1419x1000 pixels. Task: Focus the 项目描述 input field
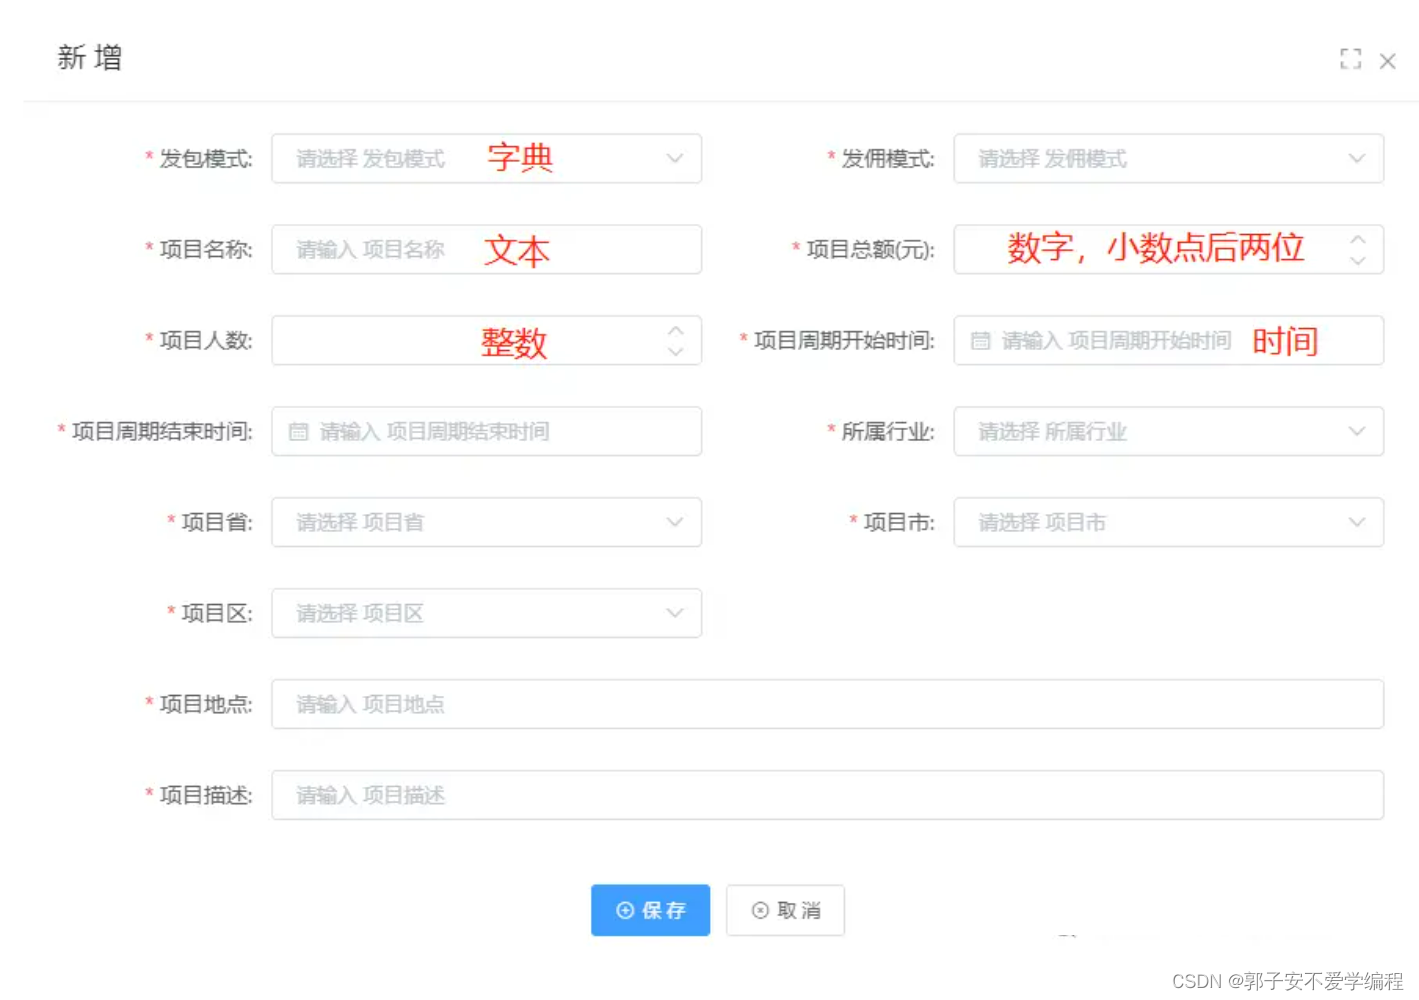827,796
